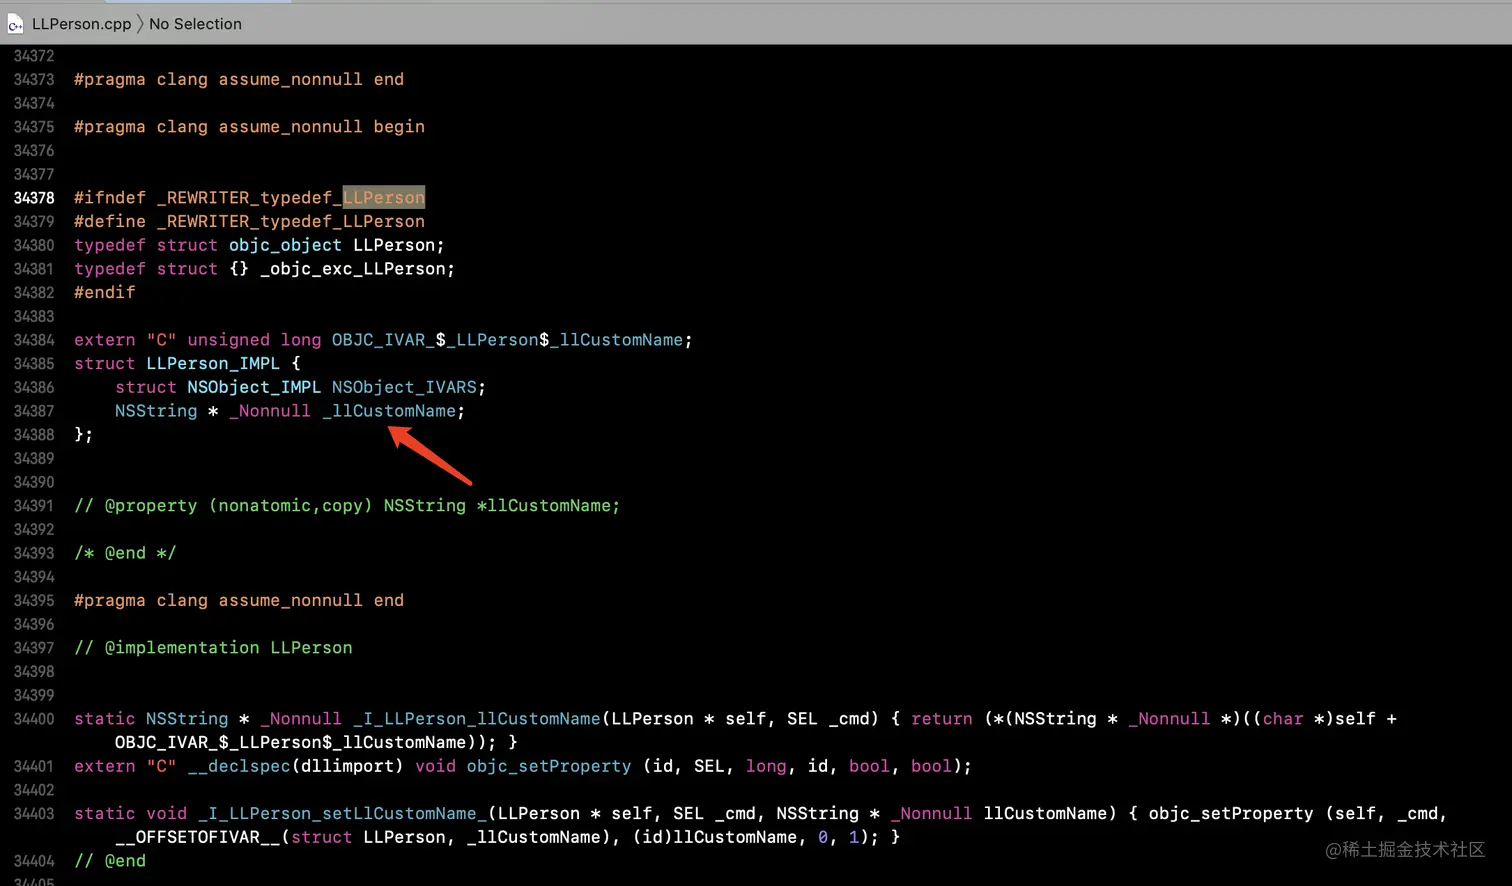This screenshot has height=886, width=1512.
Task: Click '__declspec' keyword on line 34401
Action: pyautogui.click(x=239, y=766)
